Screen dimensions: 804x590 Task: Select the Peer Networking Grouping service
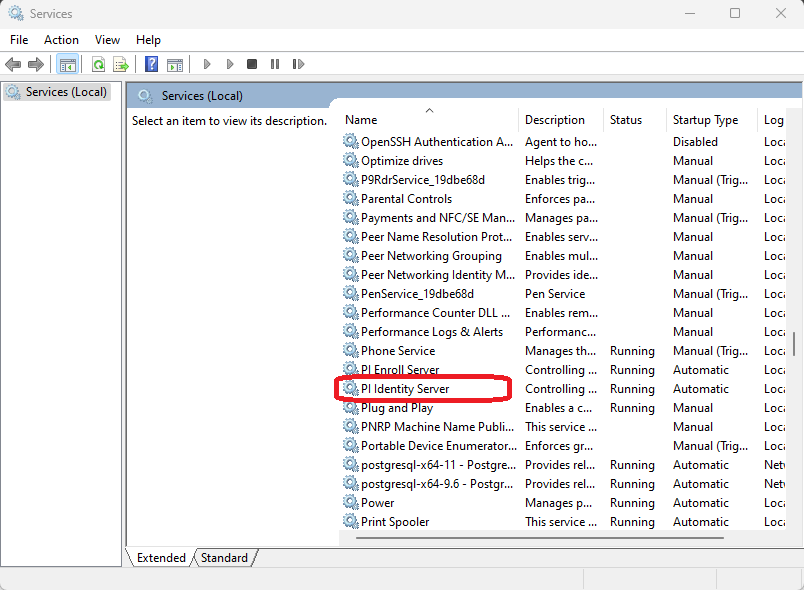(x=431, y=256)
